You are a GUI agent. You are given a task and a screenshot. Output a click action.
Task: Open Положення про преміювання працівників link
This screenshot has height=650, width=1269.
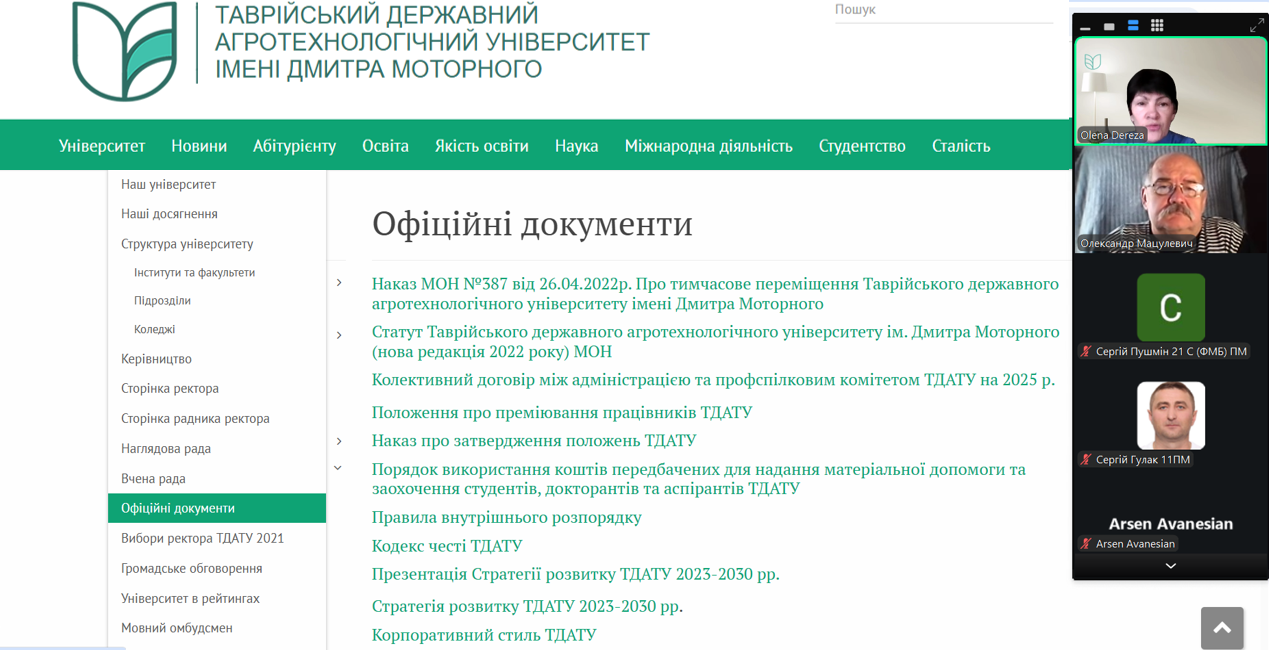click(x=562, y=412)
